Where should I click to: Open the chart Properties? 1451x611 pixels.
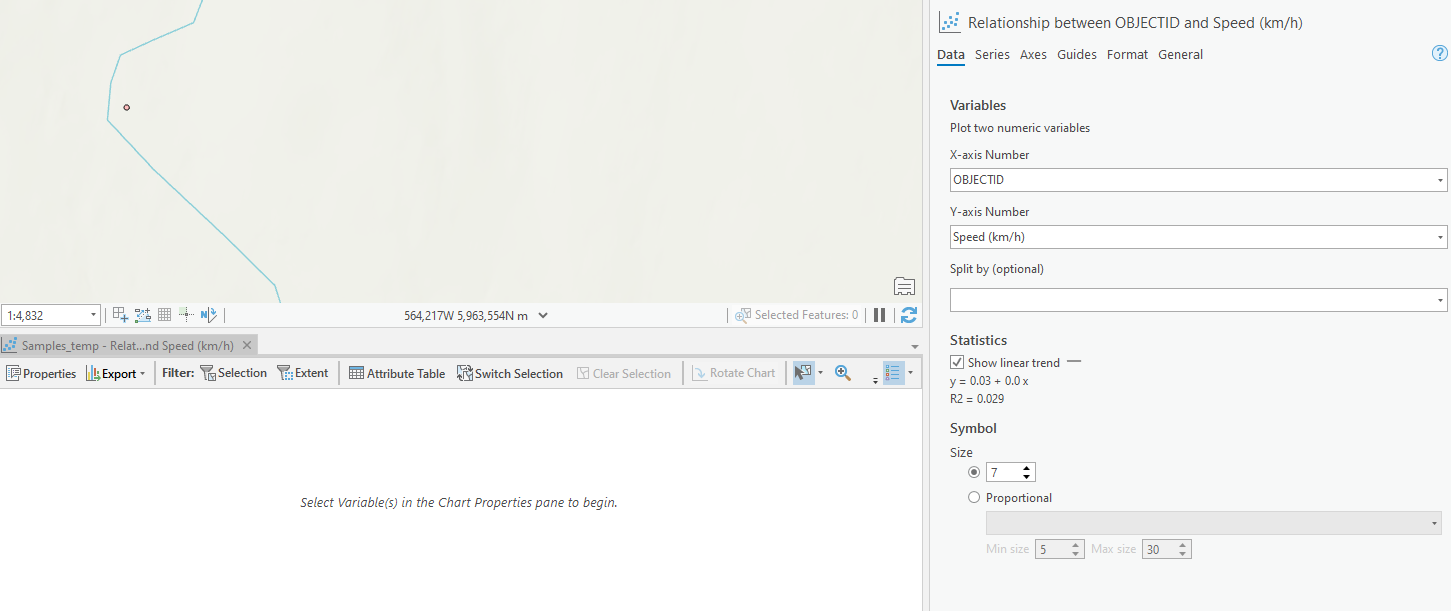click(x=41, y=372)
